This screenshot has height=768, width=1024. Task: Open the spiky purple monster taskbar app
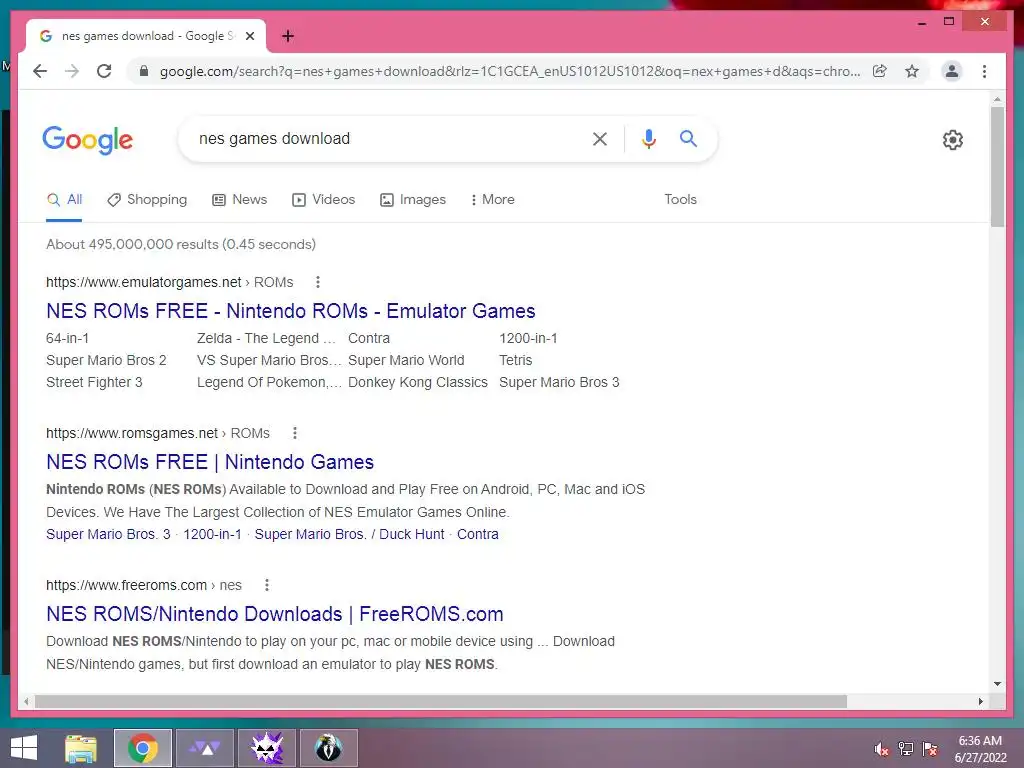pos(267,748)
